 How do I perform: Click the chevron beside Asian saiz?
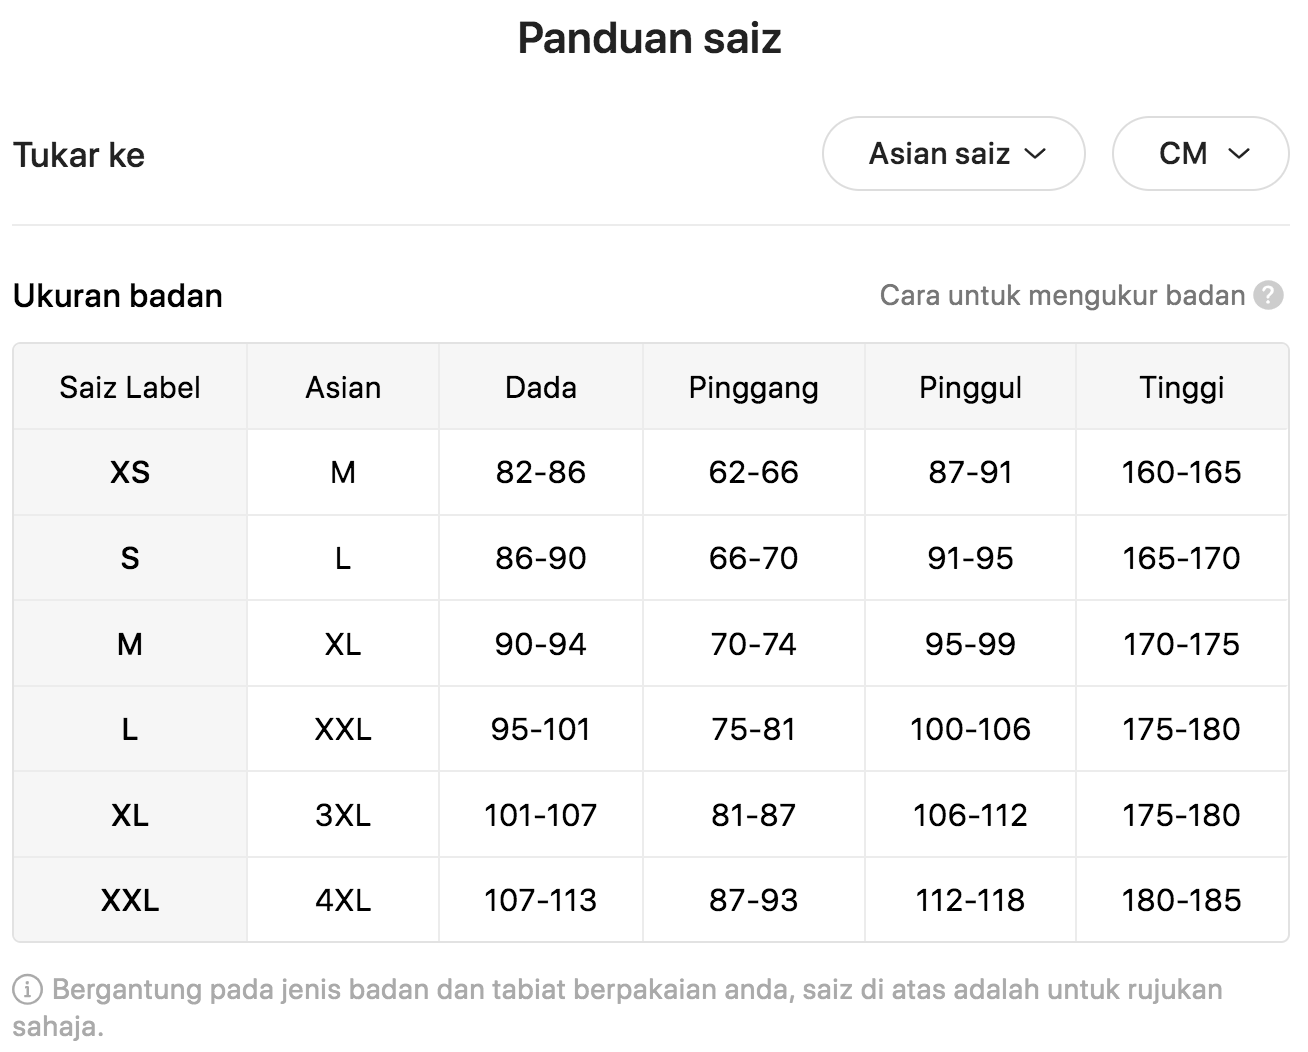pos(1036,154)
